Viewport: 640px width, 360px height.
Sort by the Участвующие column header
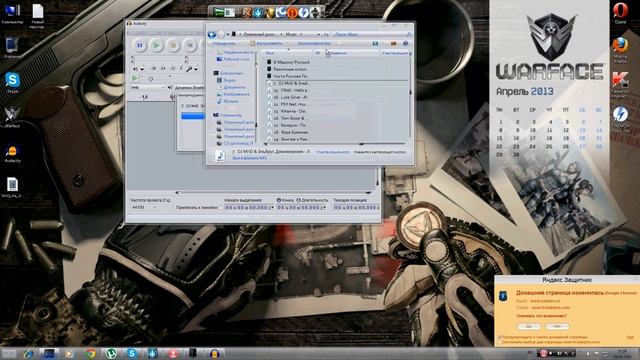(x=394, y=53)
